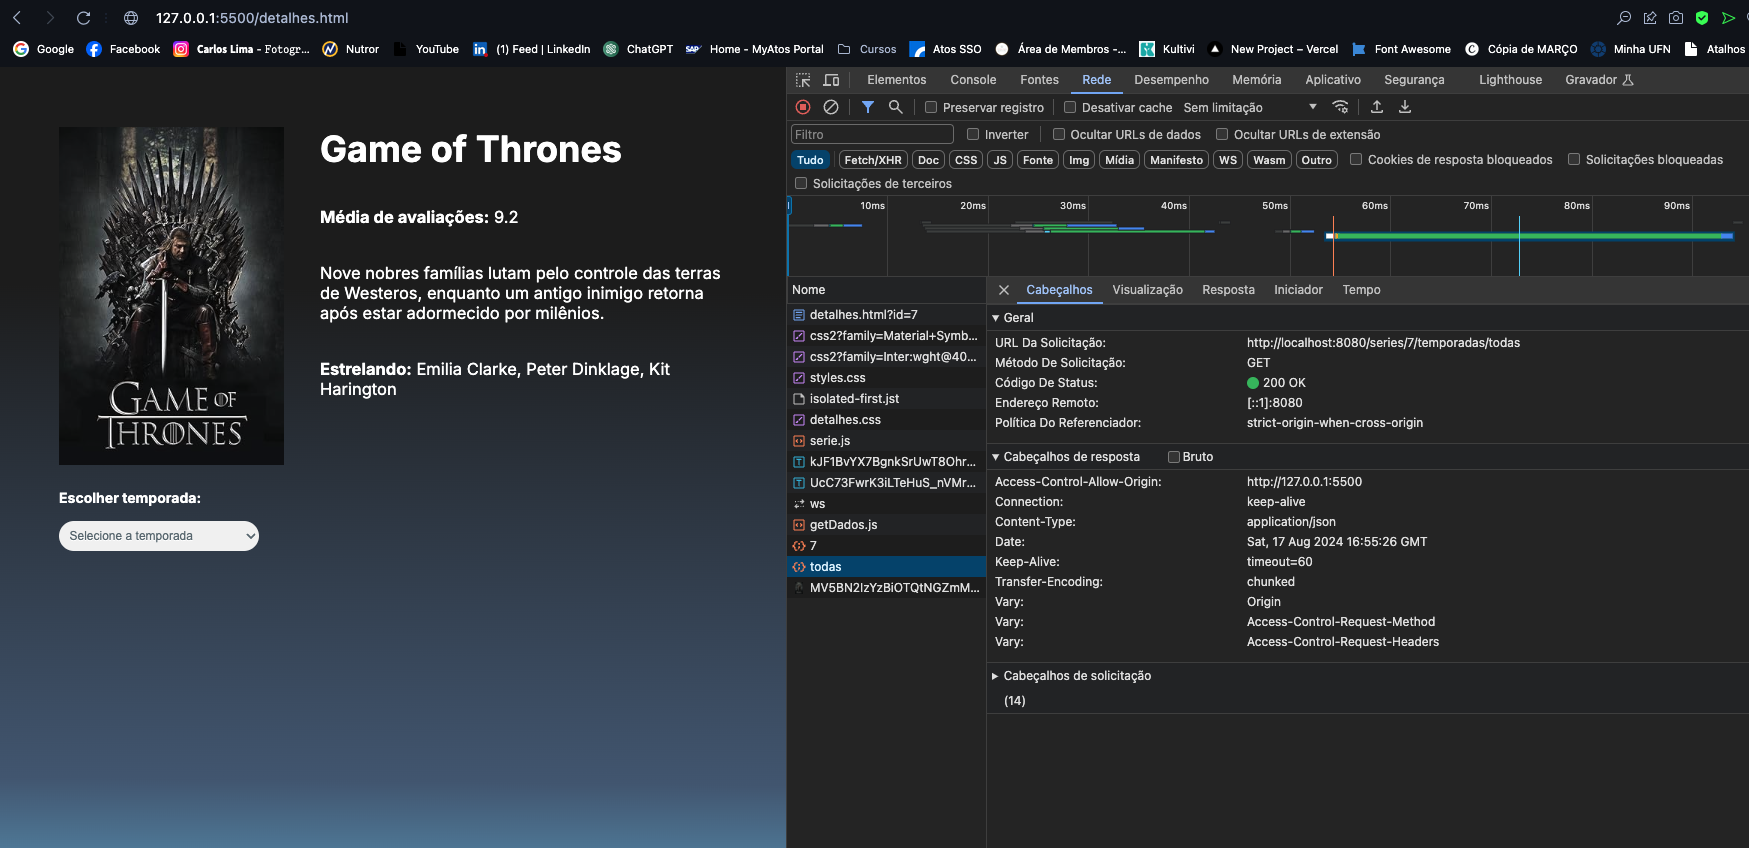This screenshot has width=1749, height=848.
Task: Filter requests by Img type
Action: point(1079,160)
